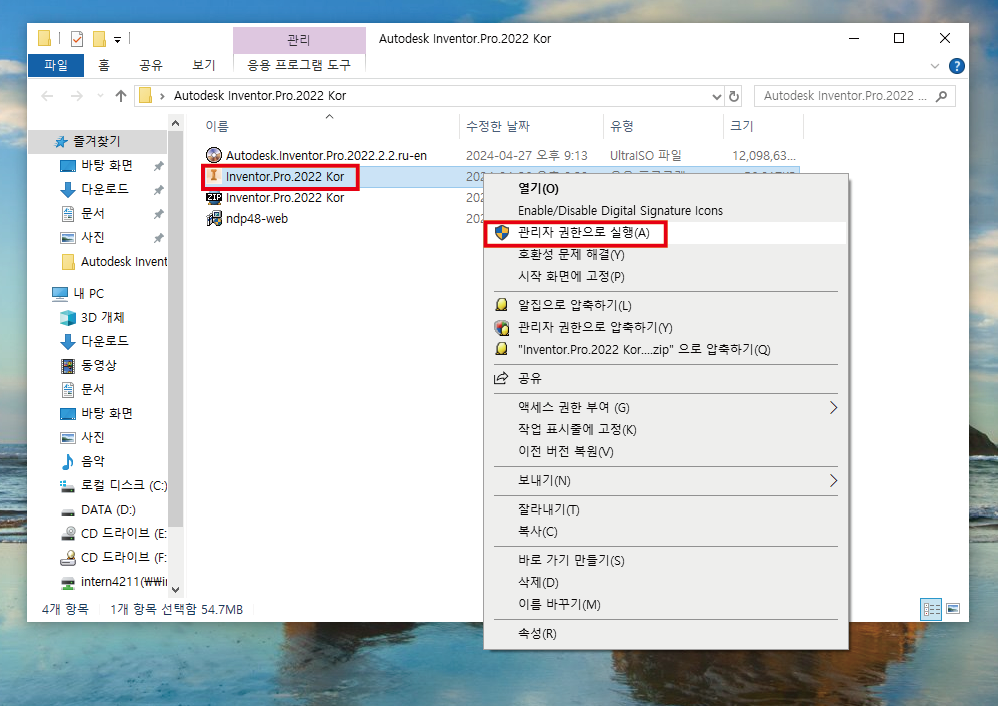Choose 복사(C) from the context menu
This screenshot has width=998, height=706.
point(666,531)
